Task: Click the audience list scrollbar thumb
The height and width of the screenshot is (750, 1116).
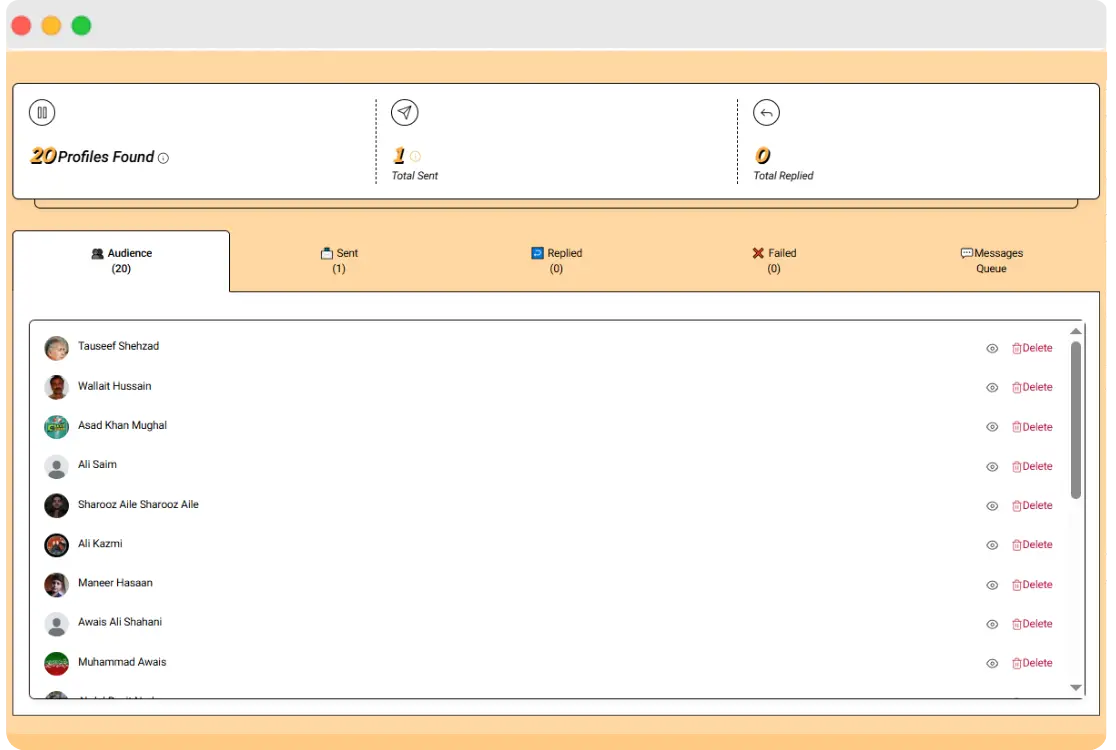Action: point(1075,420)
